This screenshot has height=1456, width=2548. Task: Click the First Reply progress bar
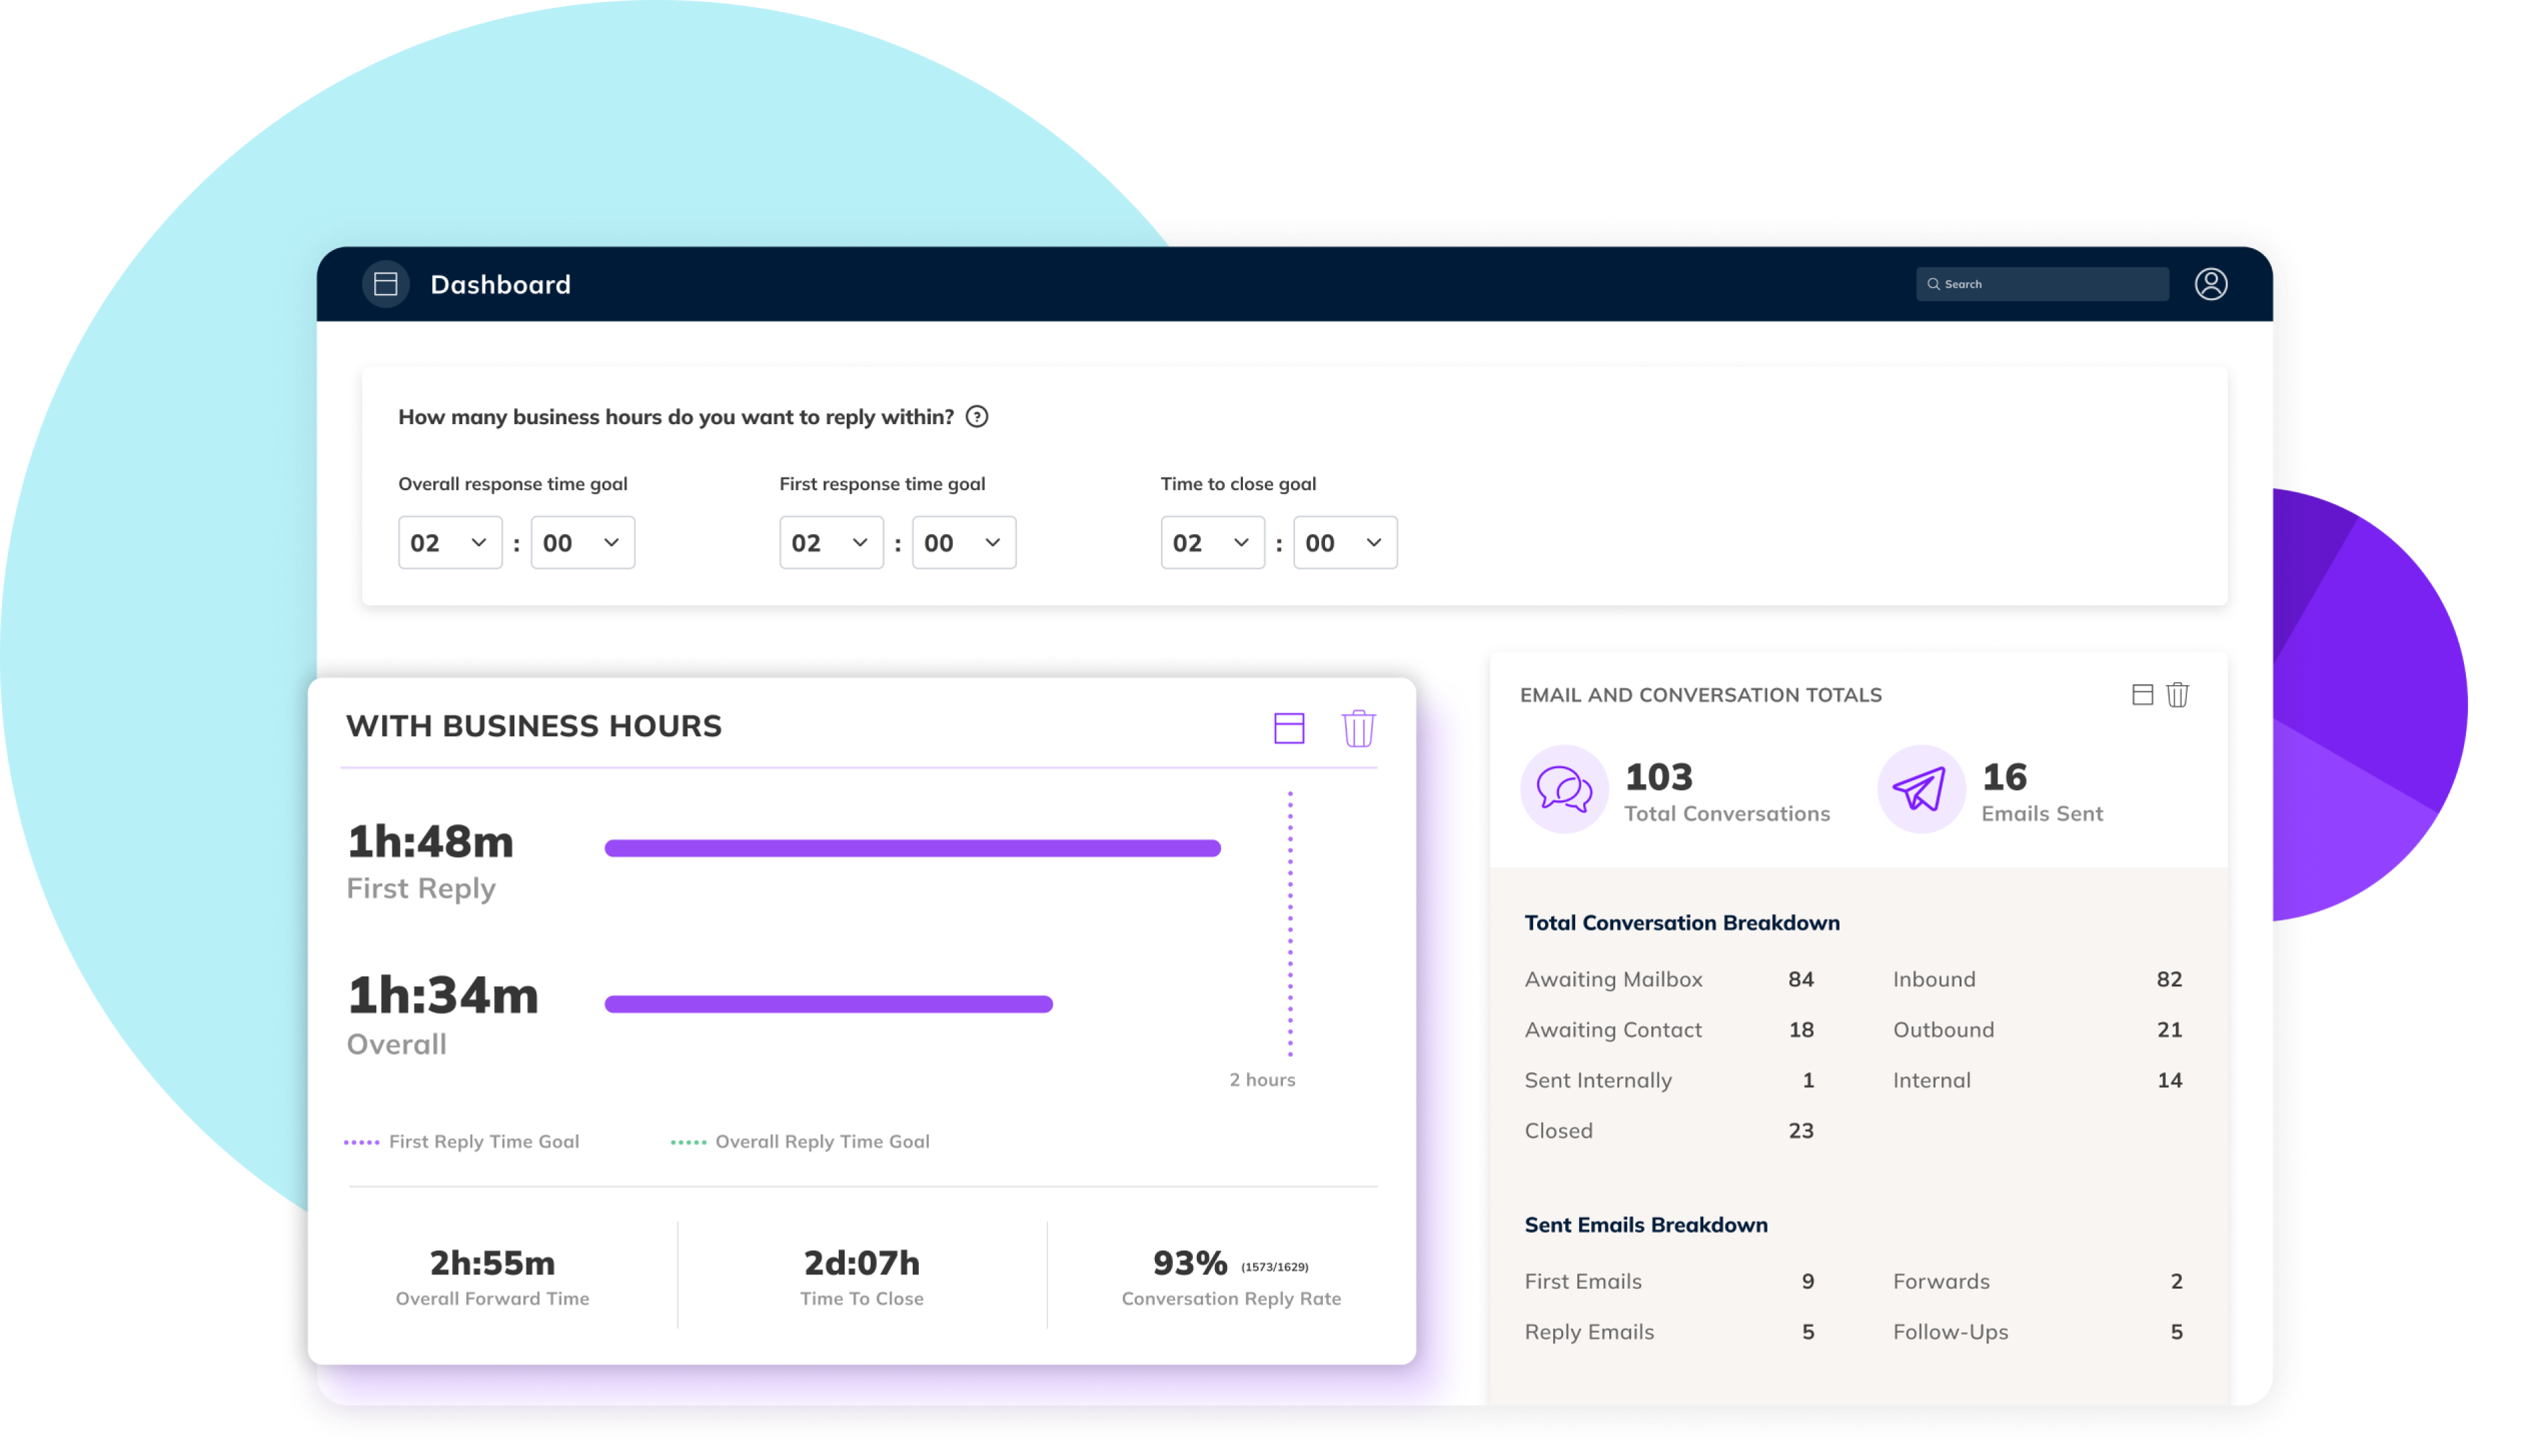click(x=913, y=849)
